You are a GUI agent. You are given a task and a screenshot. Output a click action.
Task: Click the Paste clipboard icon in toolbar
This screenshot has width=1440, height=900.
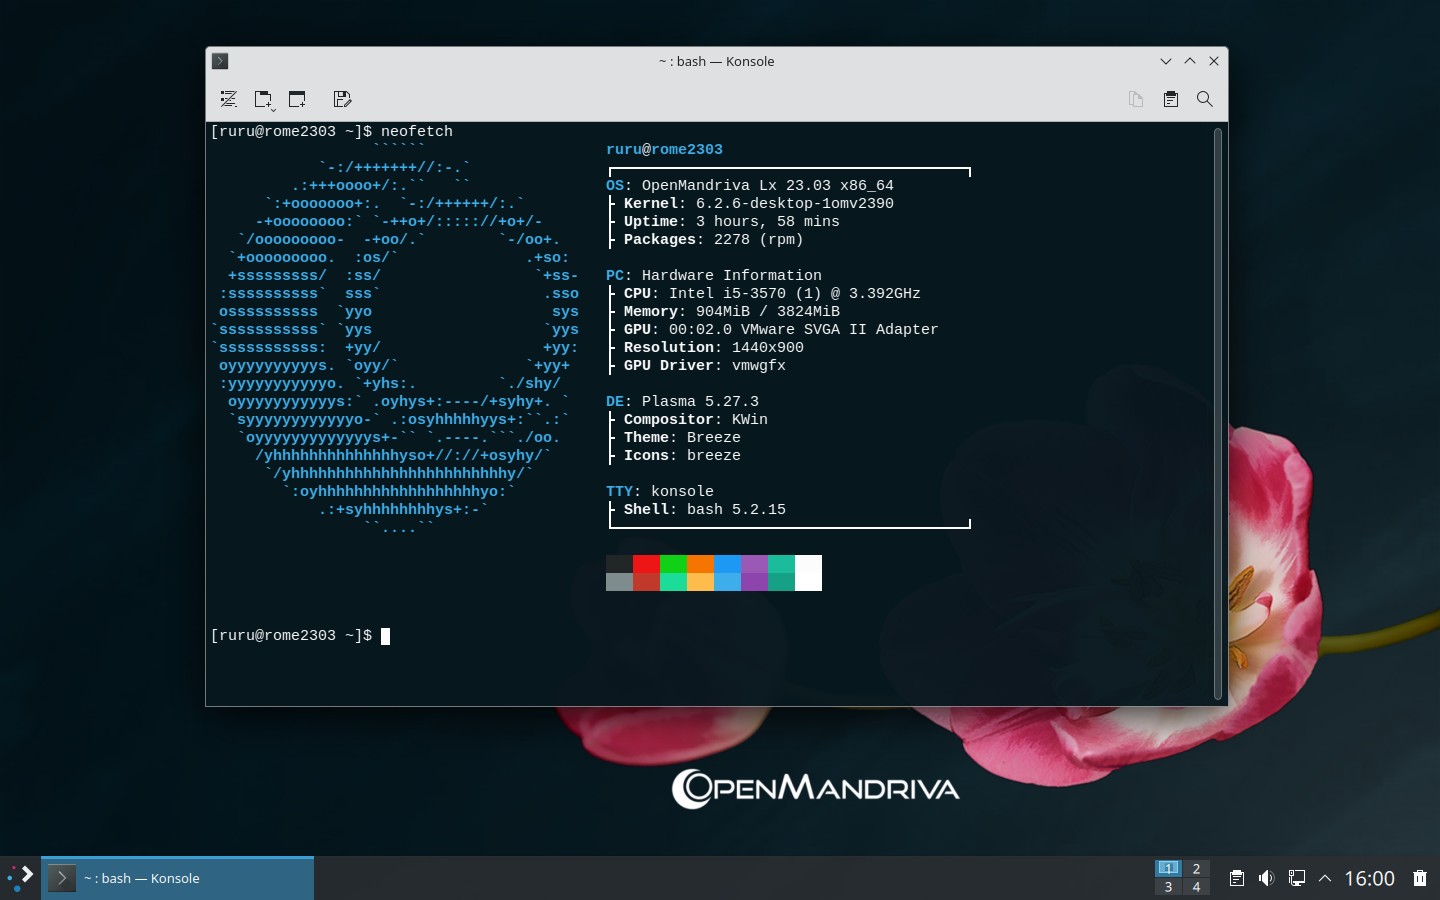pos(1170,99)
